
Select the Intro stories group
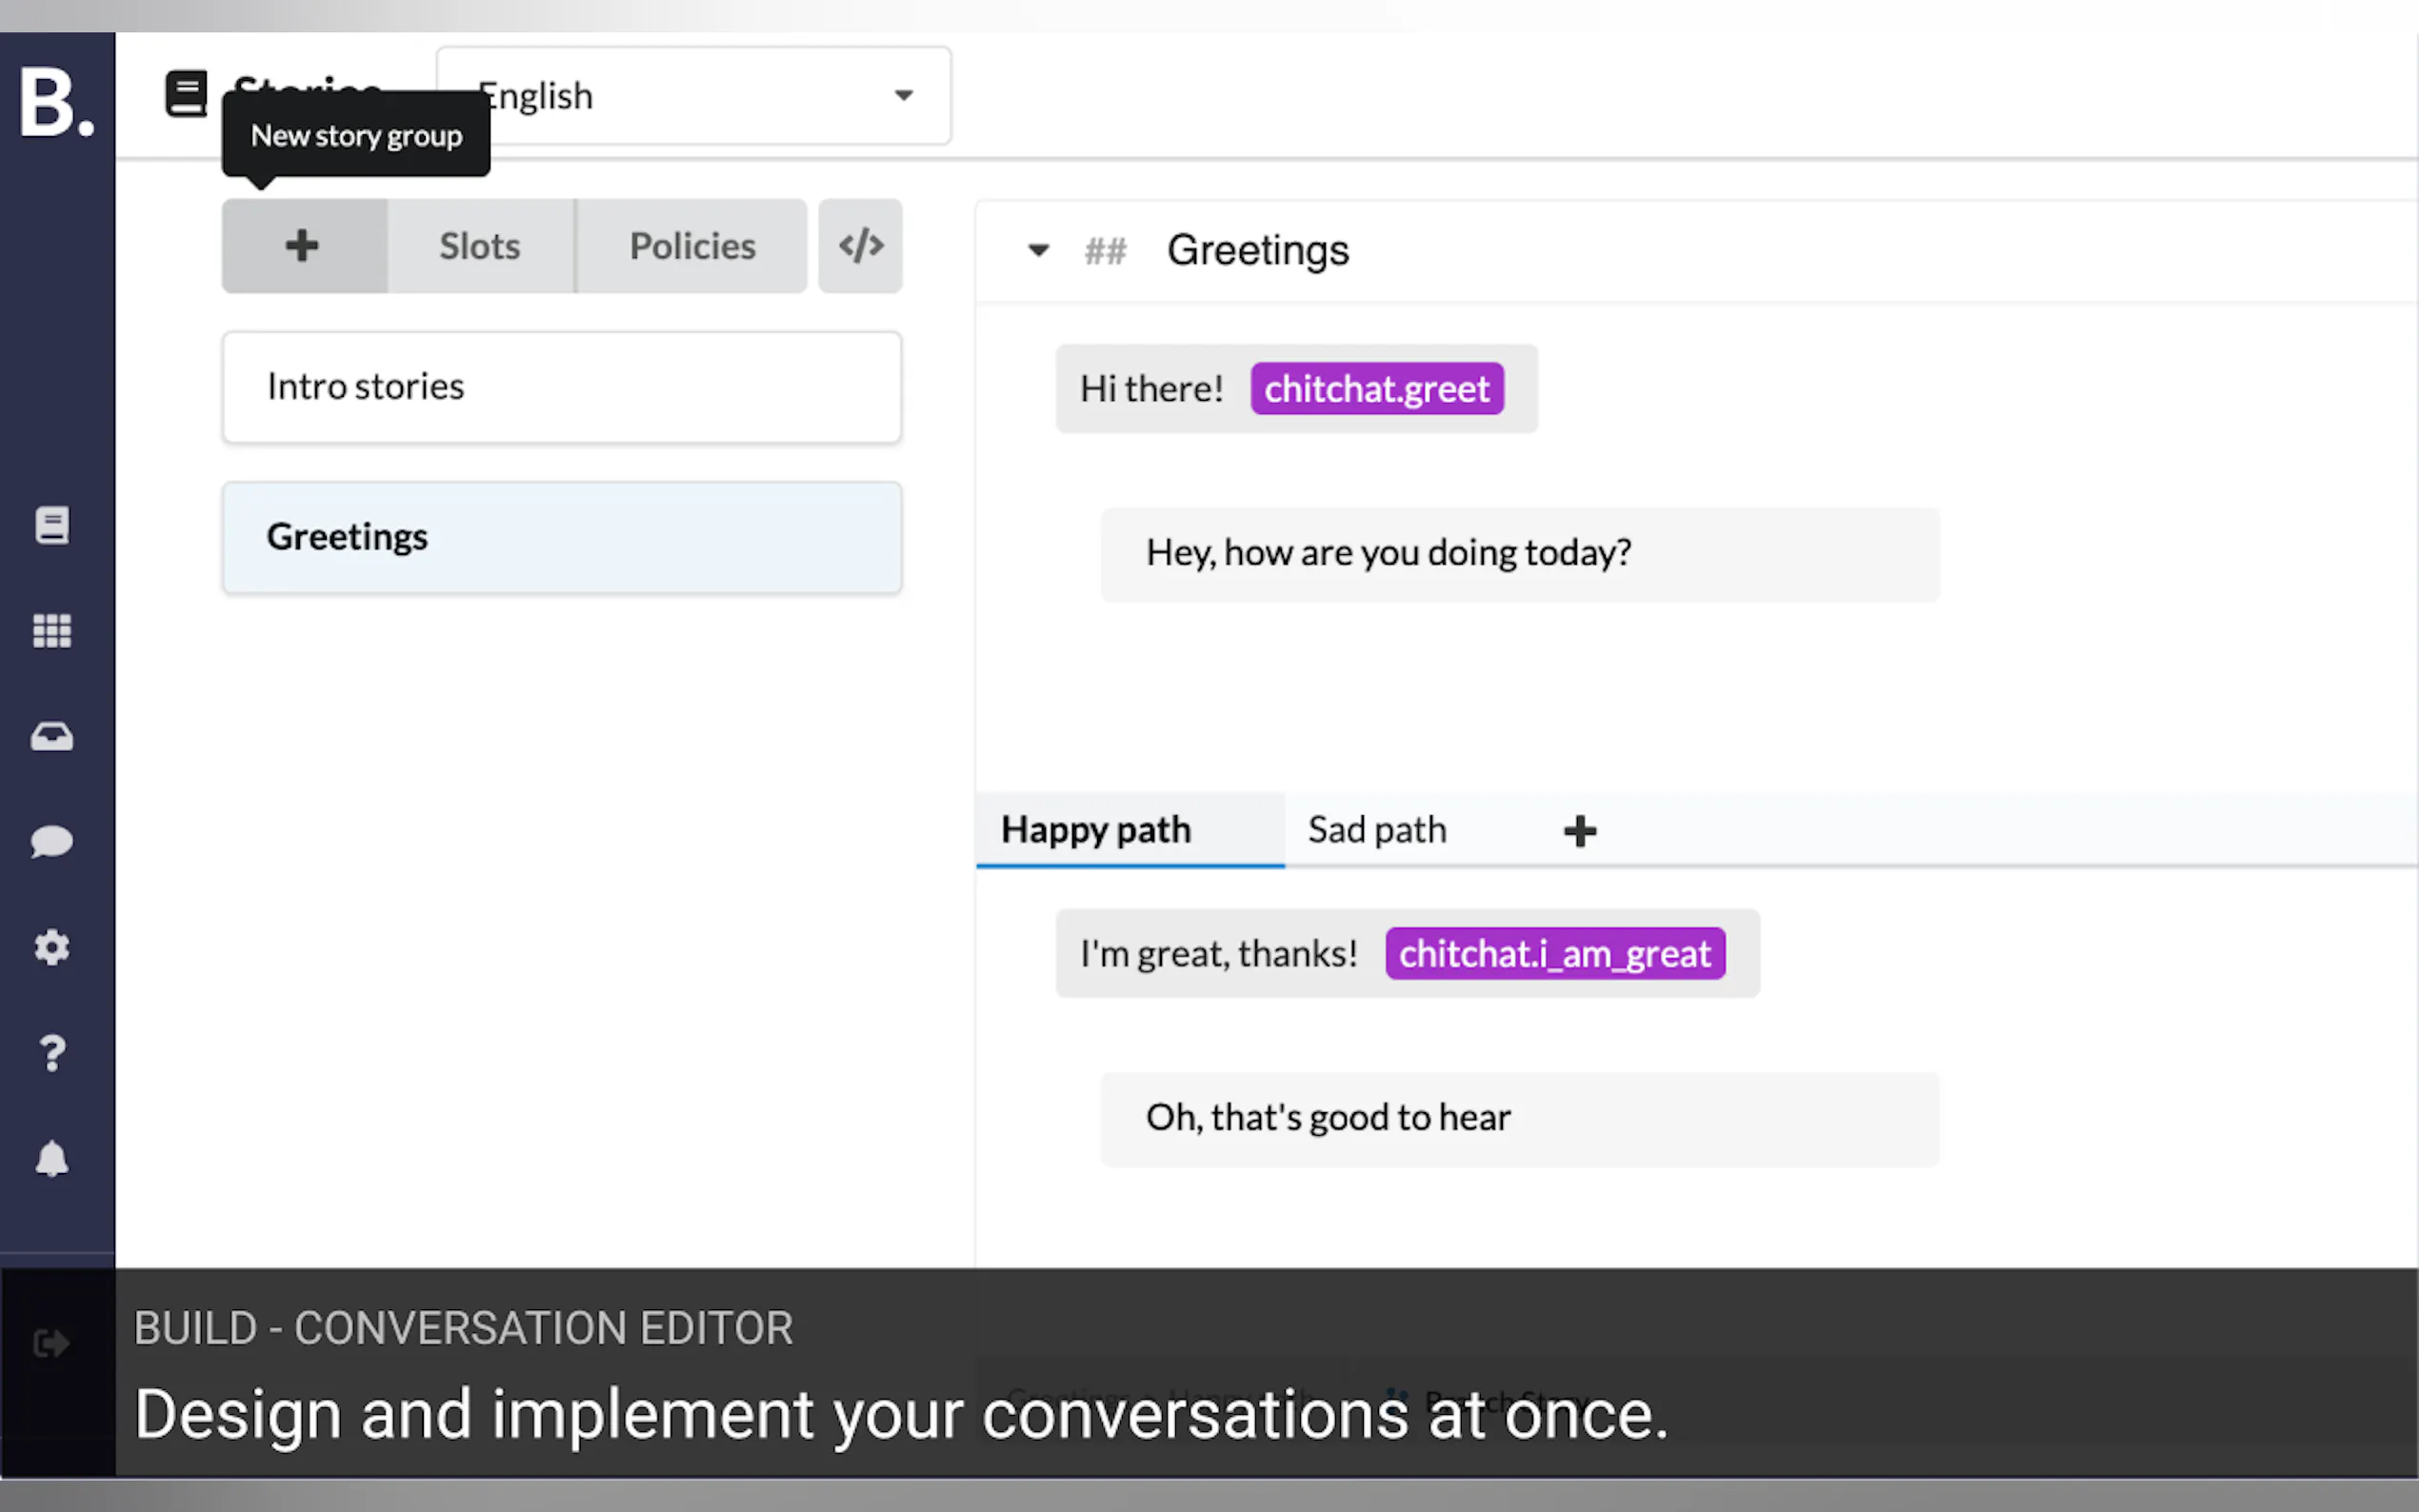point(561,387)
